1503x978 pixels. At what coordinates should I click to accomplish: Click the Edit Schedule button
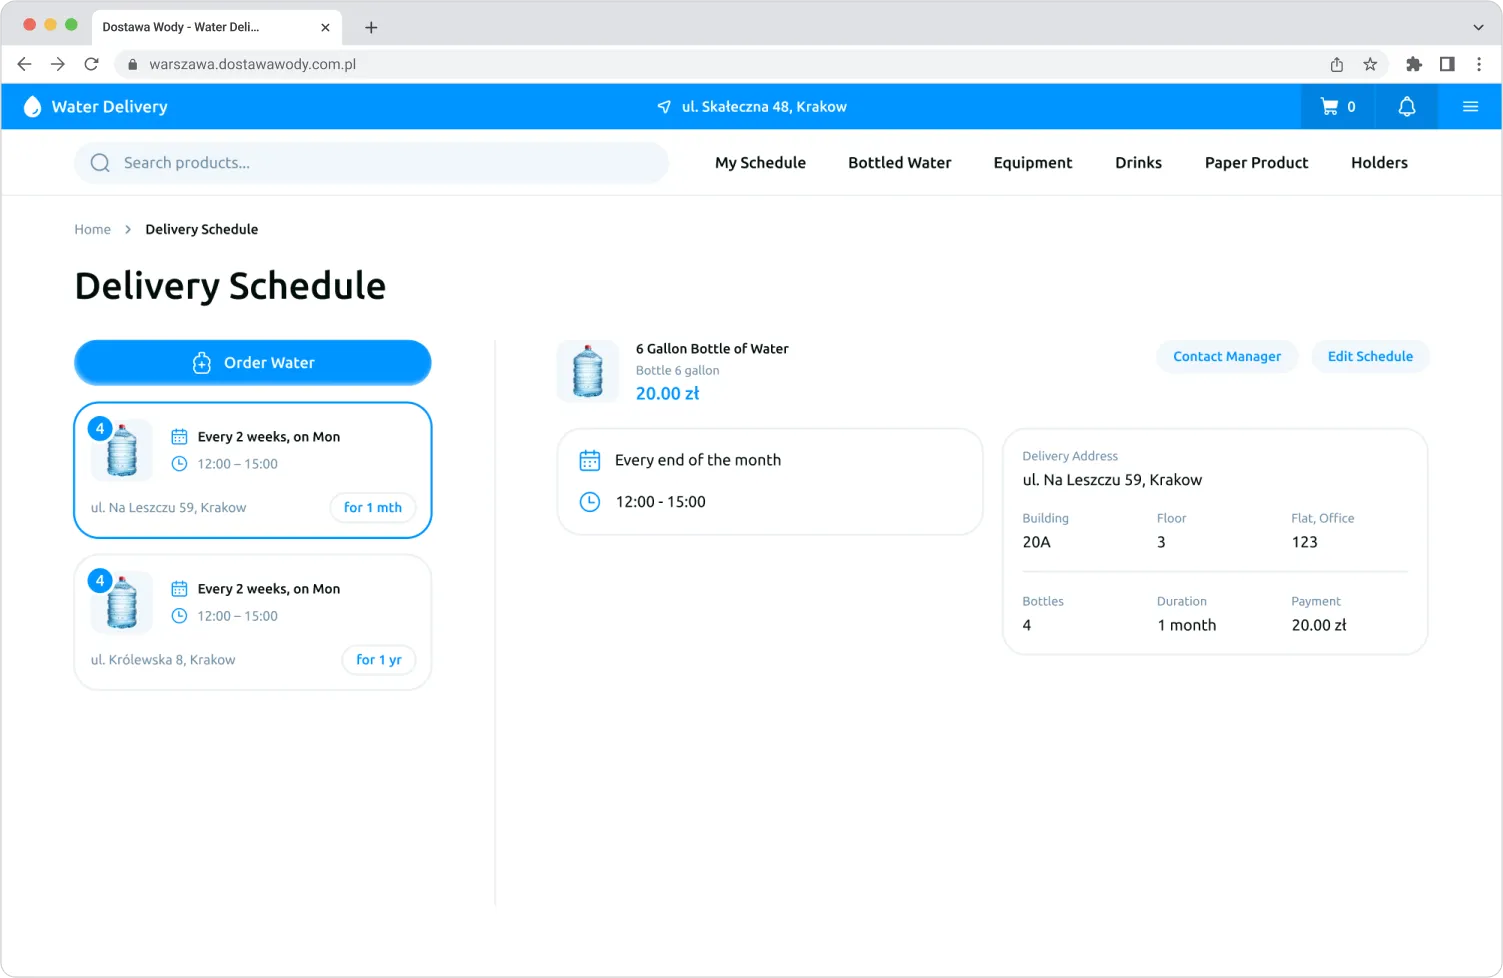1370,357
